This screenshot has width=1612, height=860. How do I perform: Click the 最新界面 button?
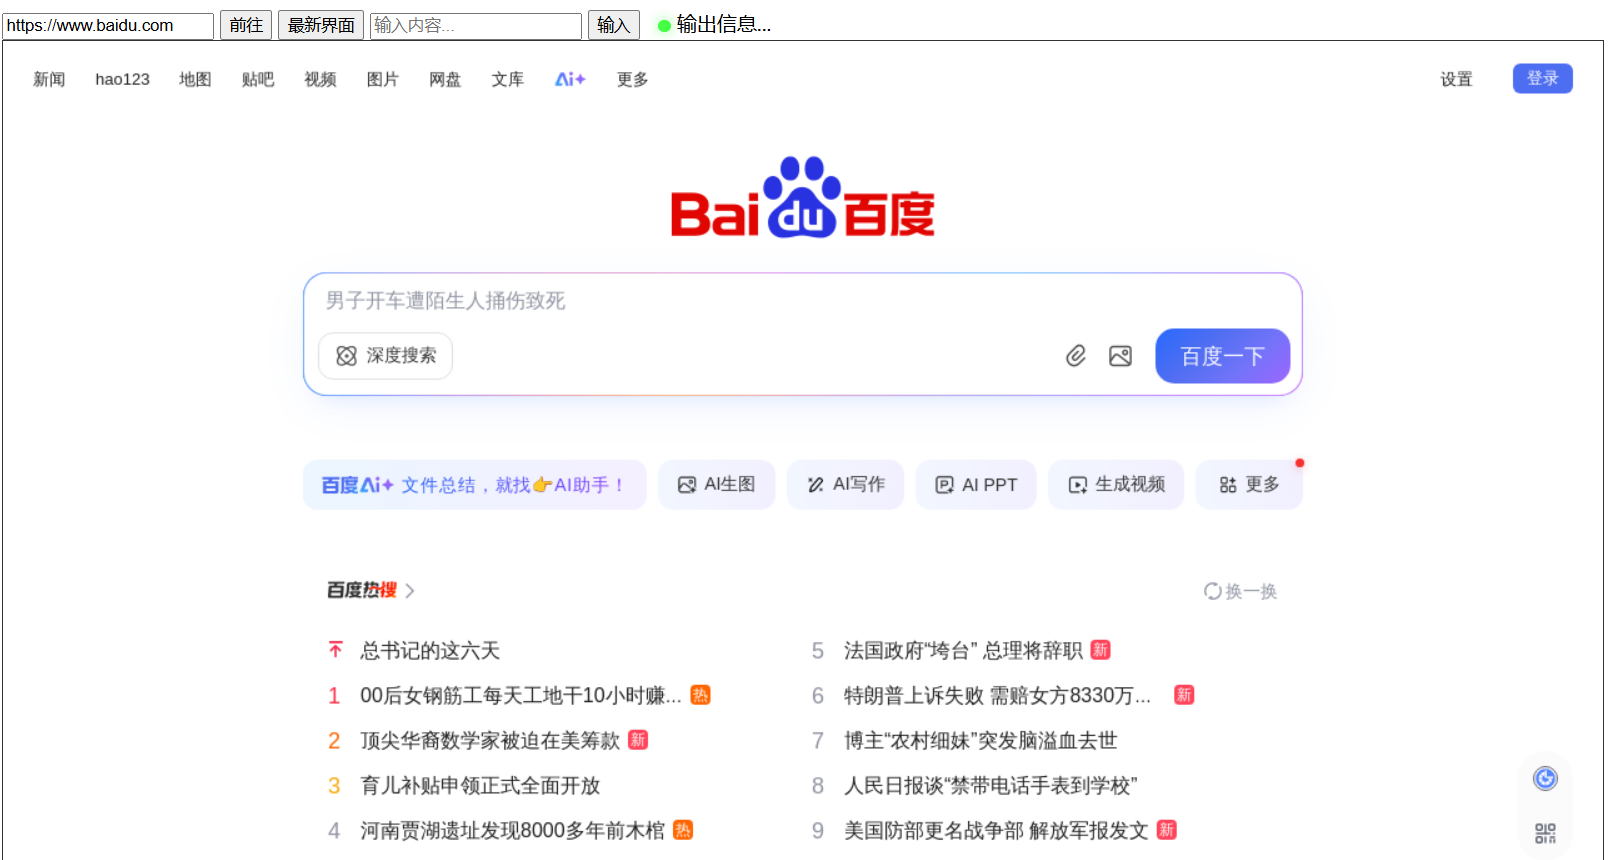click(321, 25)
